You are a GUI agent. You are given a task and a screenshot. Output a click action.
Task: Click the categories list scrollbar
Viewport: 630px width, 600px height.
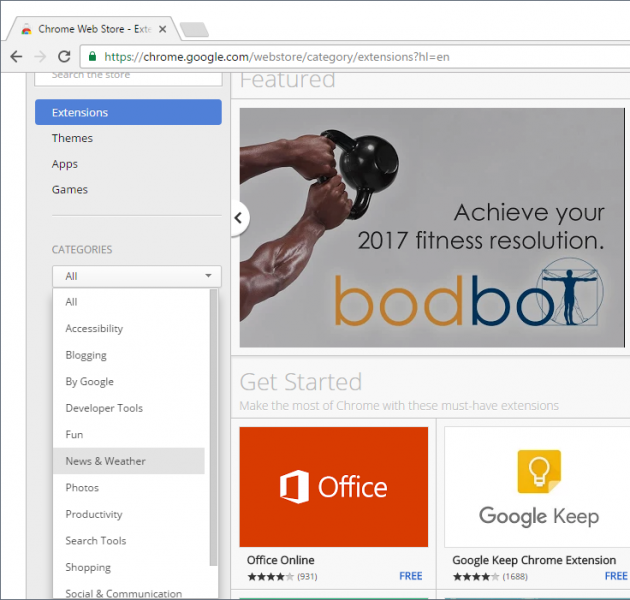click(213, 428)
